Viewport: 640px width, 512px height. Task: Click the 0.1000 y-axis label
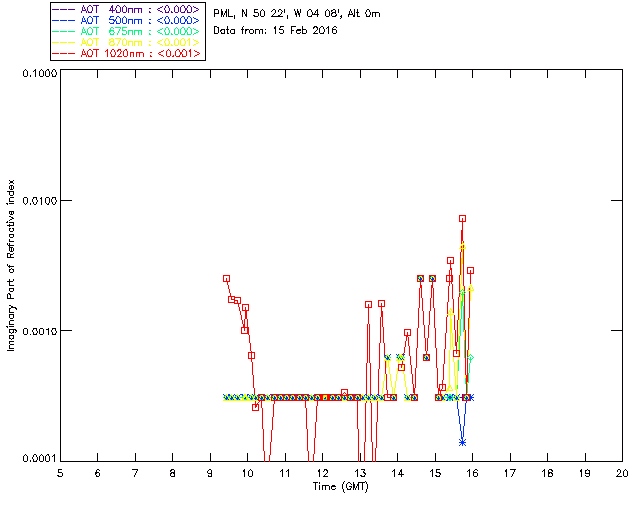[40, 73]
